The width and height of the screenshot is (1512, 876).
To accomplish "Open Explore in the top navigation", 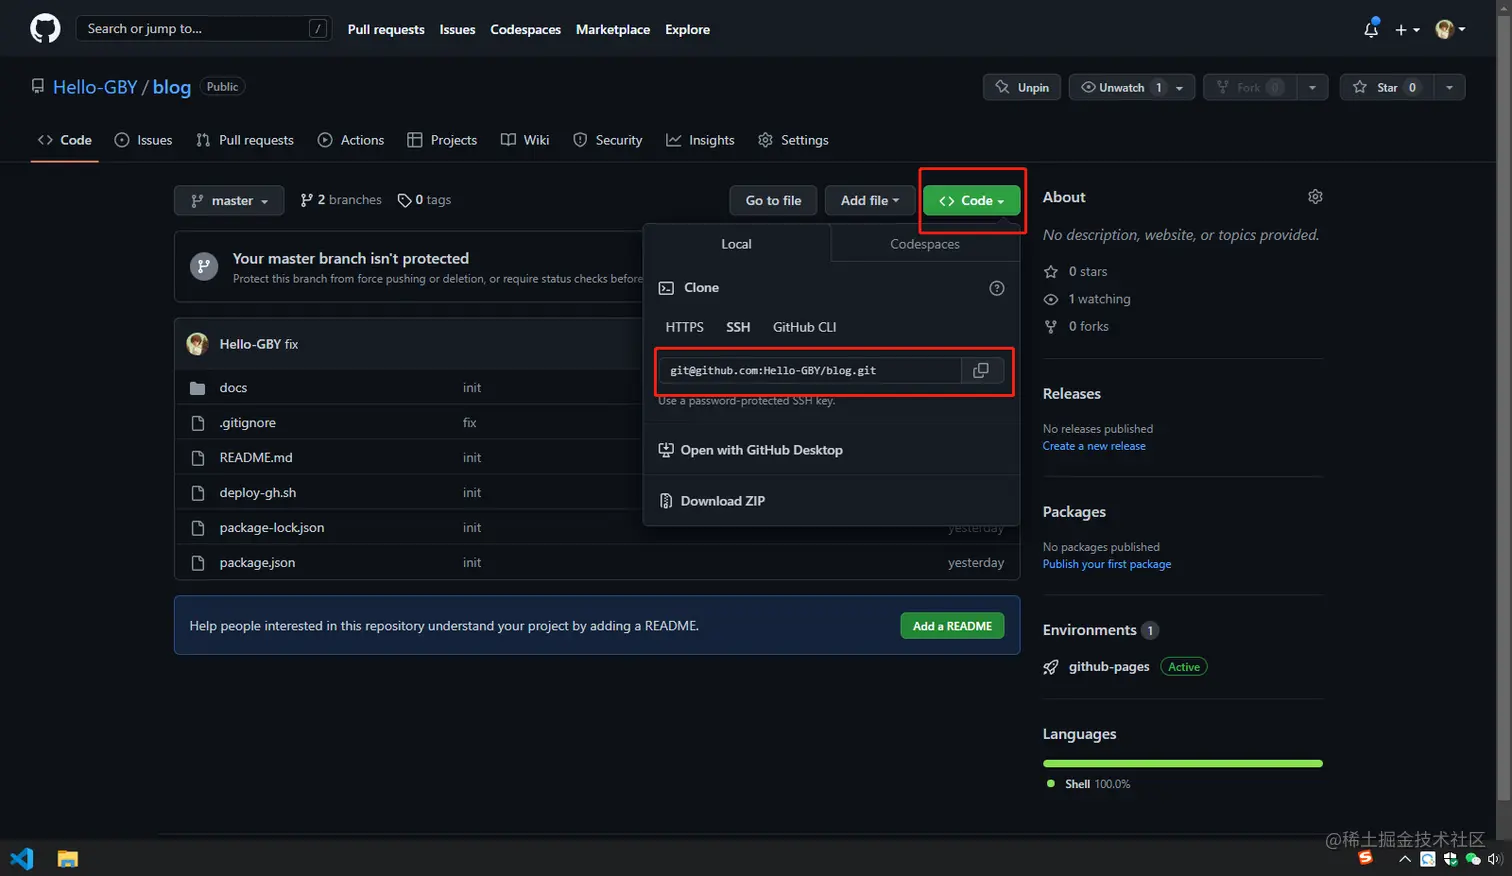I will [x=688, y=29].
